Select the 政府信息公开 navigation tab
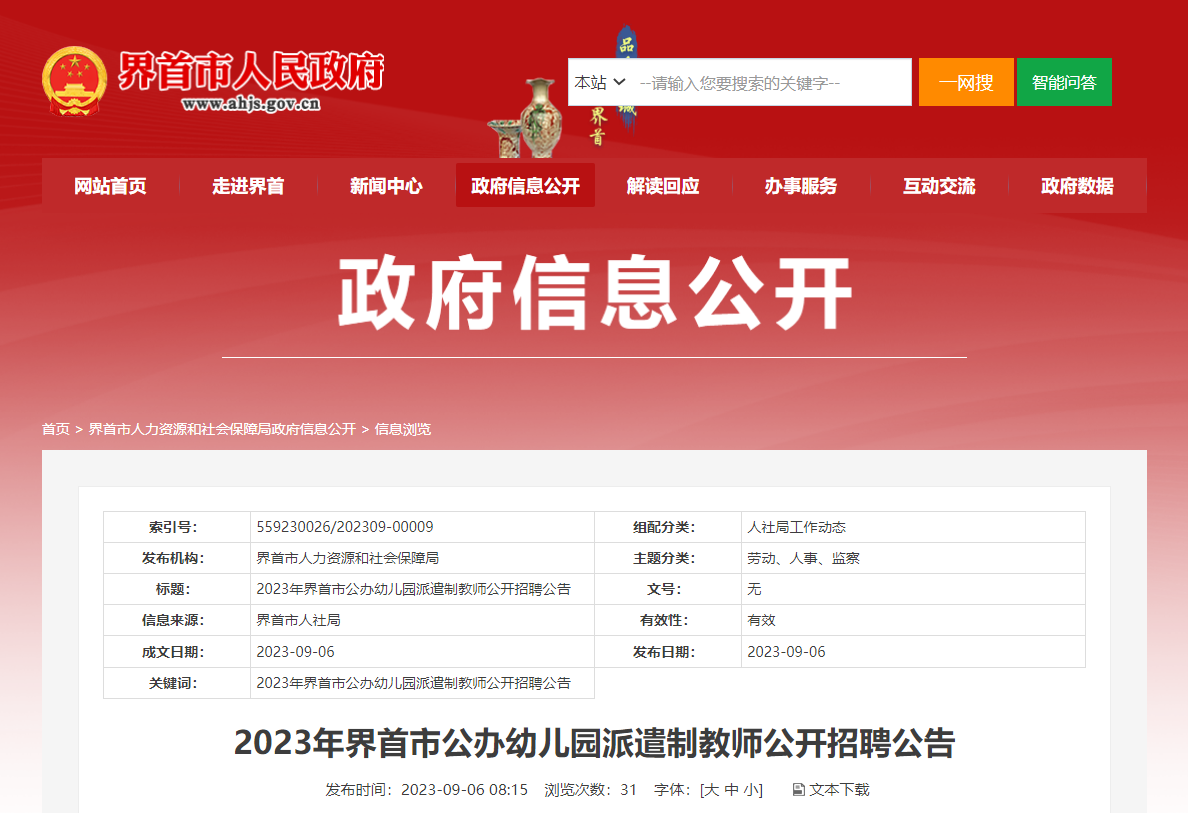The width and height of the screenshot is (1188, 813). (525, 186)
